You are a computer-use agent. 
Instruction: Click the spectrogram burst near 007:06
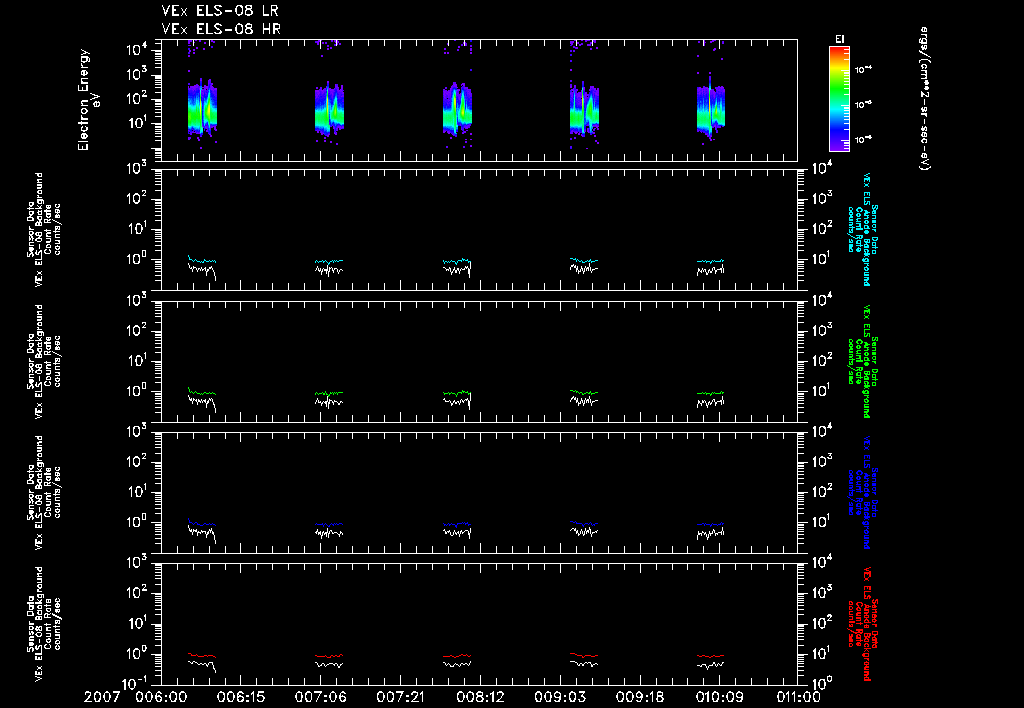329,108
